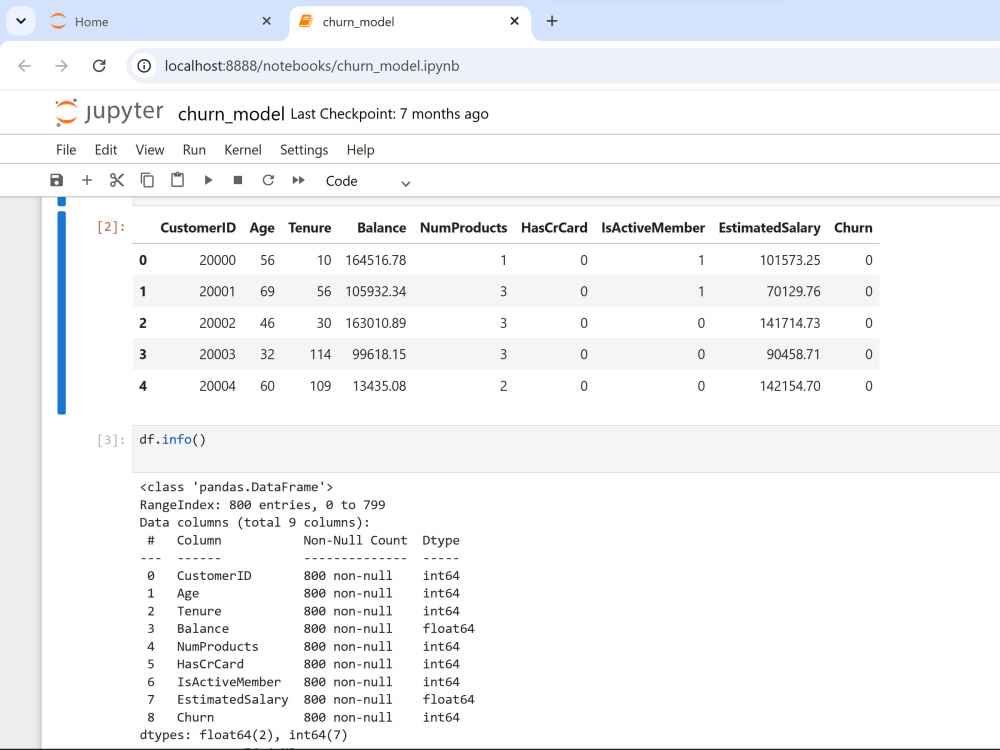
Task: Click into the df.info() code cell
Action: click(x=566, y=449)
